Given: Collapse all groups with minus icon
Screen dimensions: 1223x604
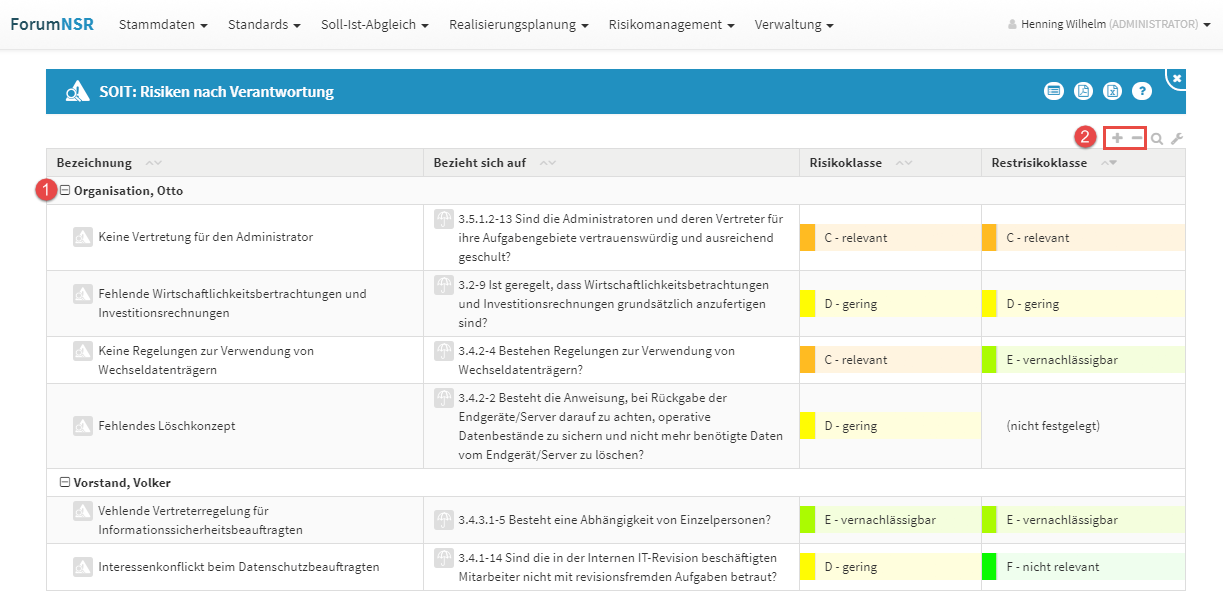Looking at the screenshot, I should coord(1136,138).
